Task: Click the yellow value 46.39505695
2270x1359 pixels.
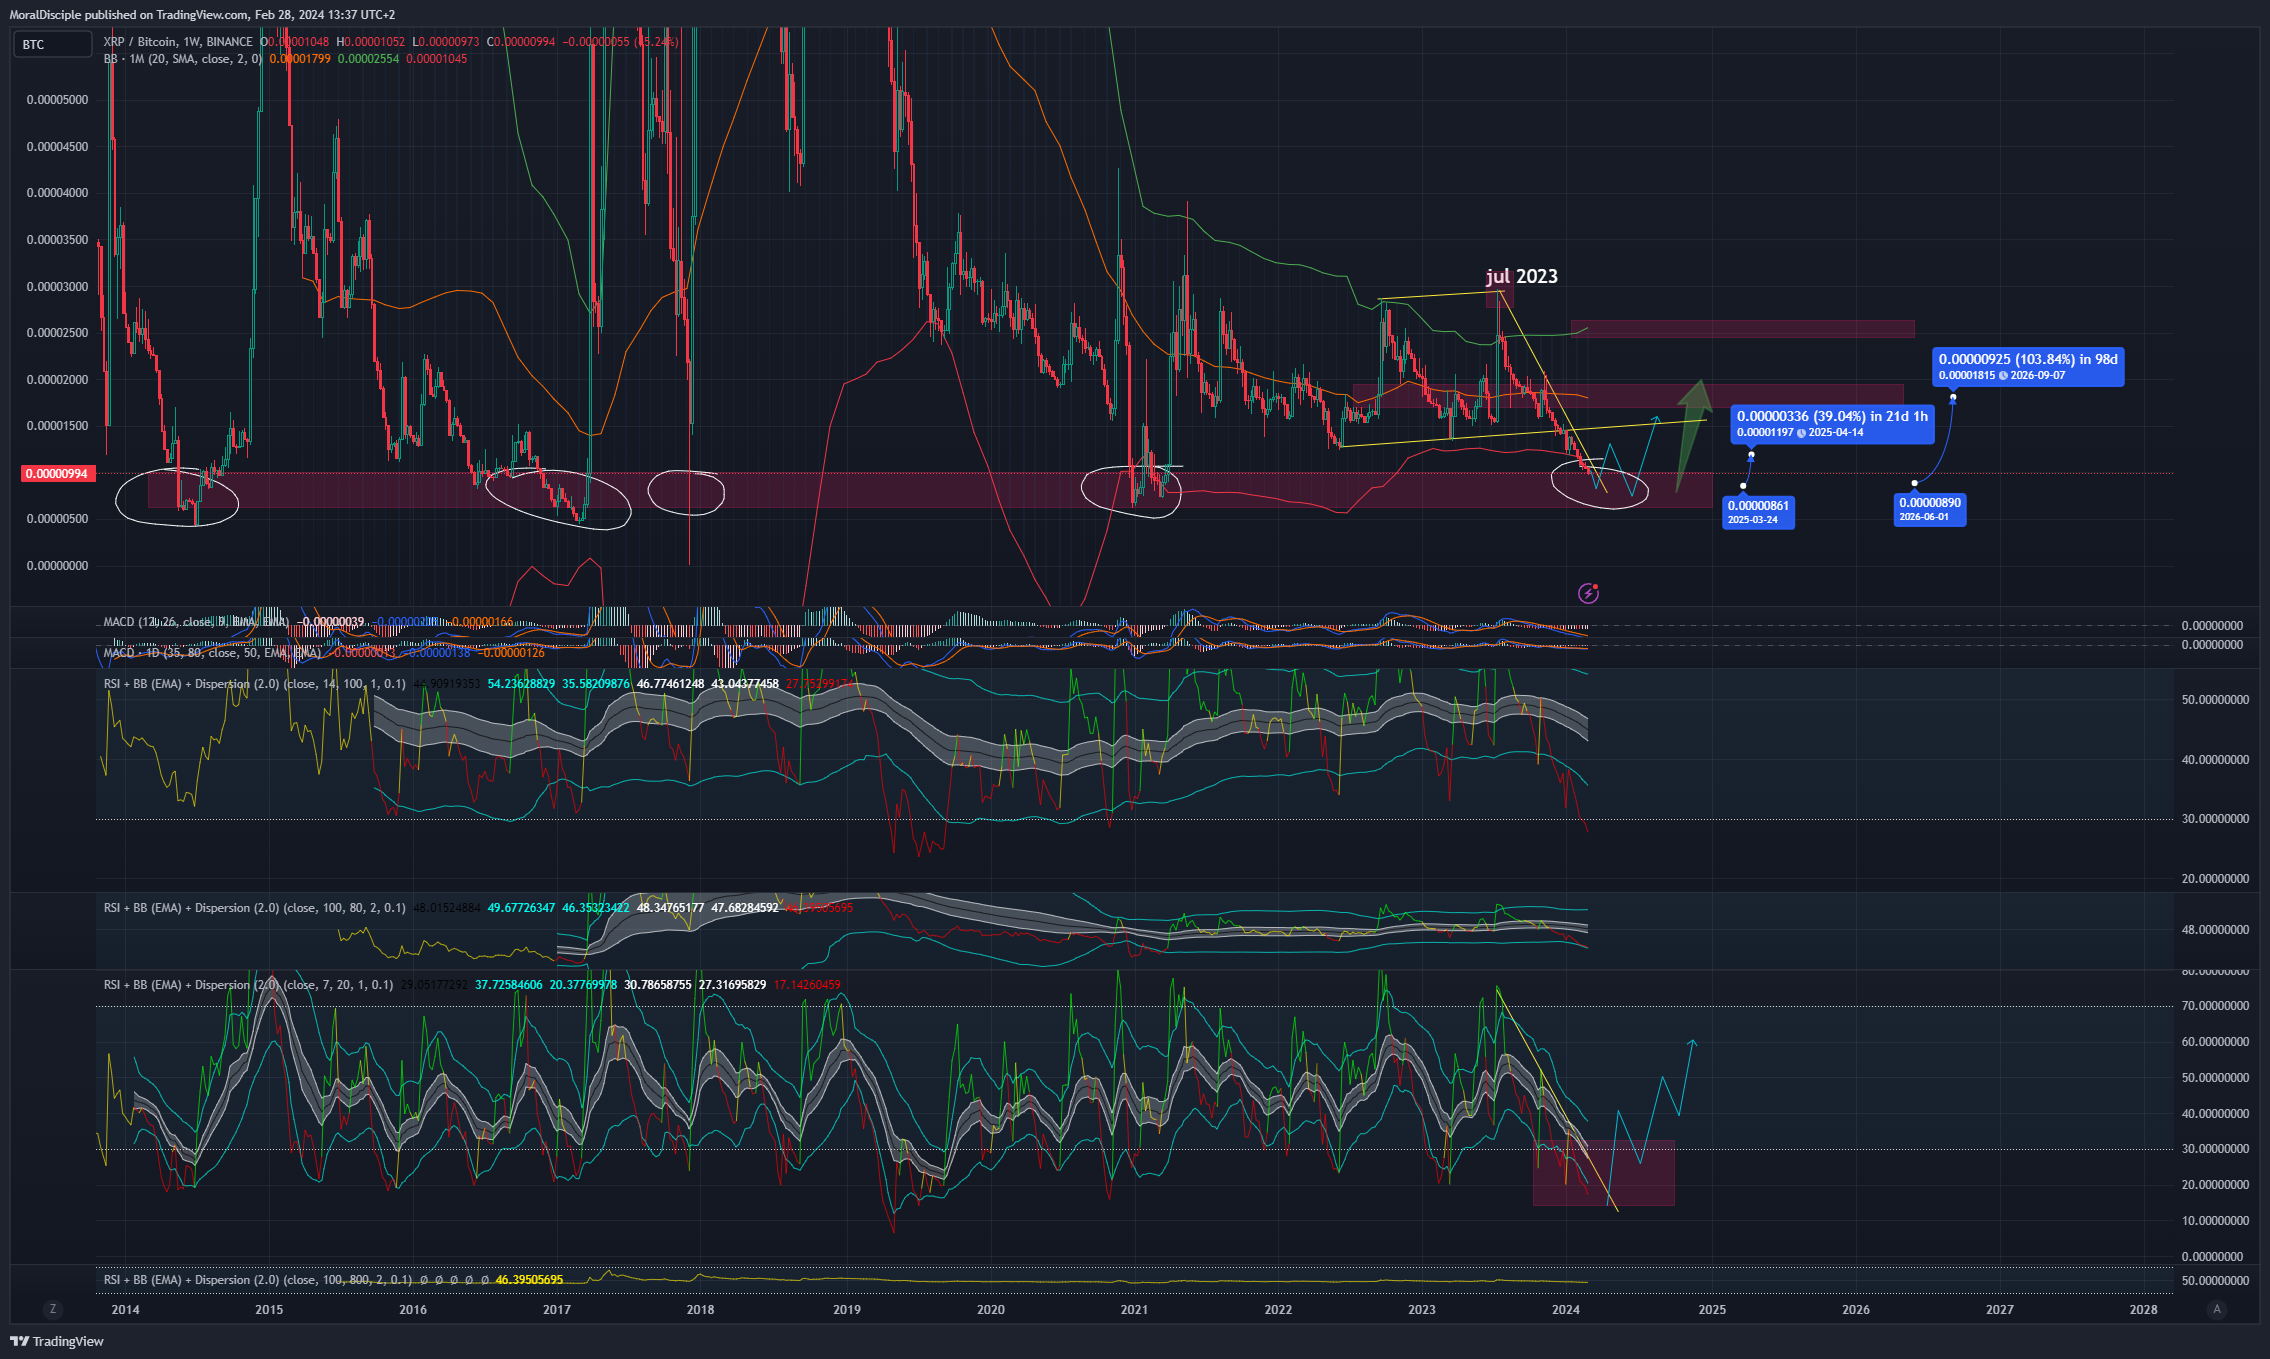Action: (529, 1280)
